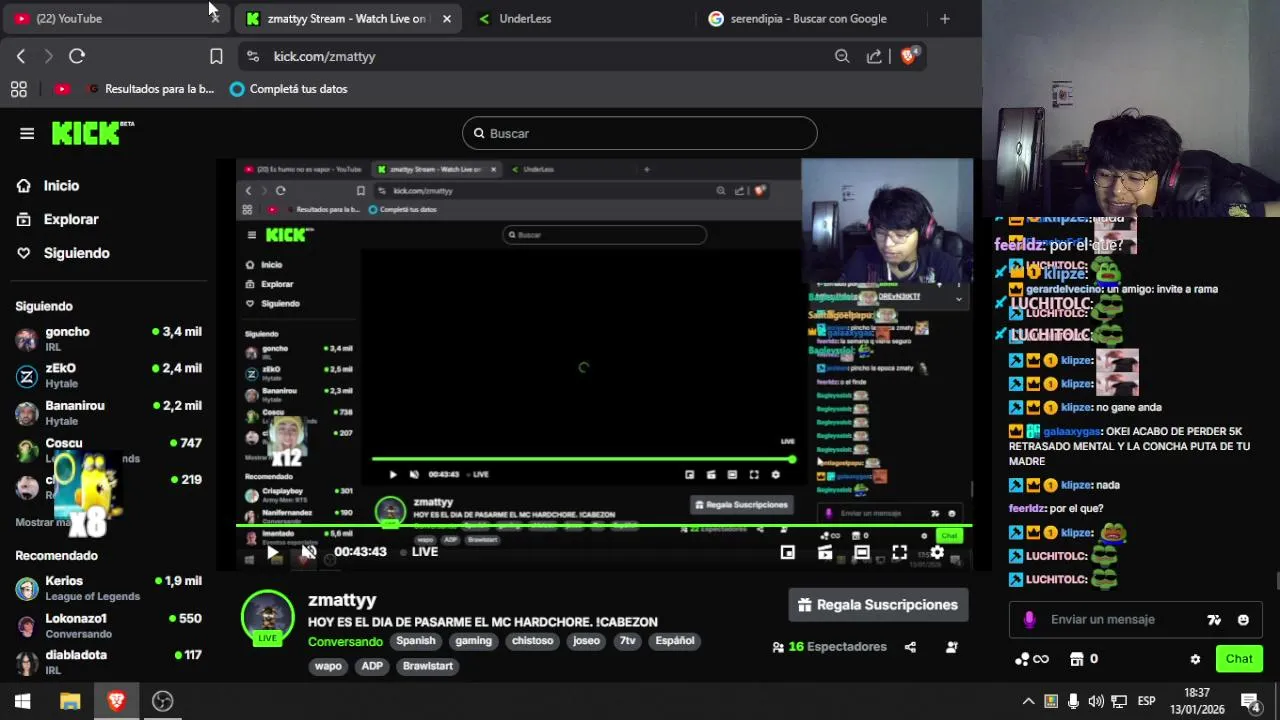Viewport: 1280px width, 720px height.
Task: Select the ADP tag
Action: (372, 666)
